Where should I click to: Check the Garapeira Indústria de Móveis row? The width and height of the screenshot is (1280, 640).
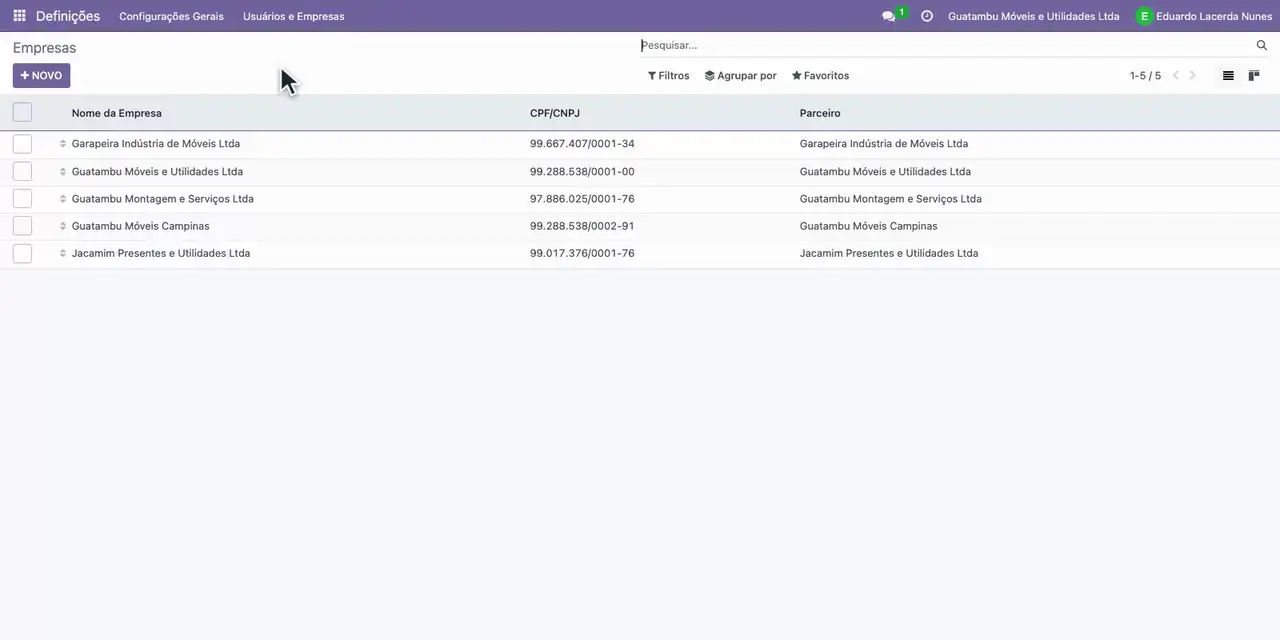[22, 144]
